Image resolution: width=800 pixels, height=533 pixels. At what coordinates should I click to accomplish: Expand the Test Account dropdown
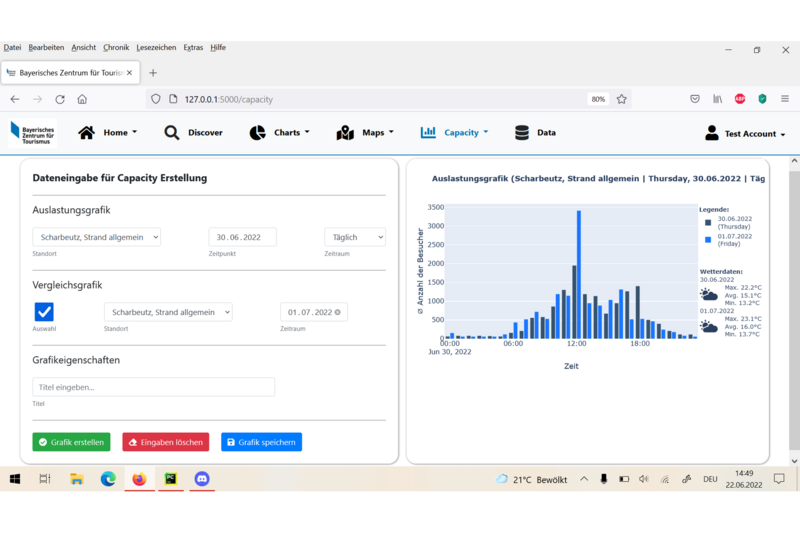745,133
